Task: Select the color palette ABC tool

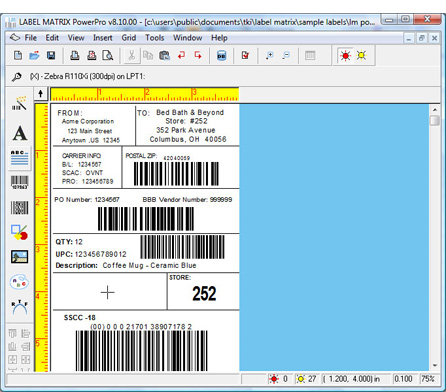Action: [x=20, y=282]
